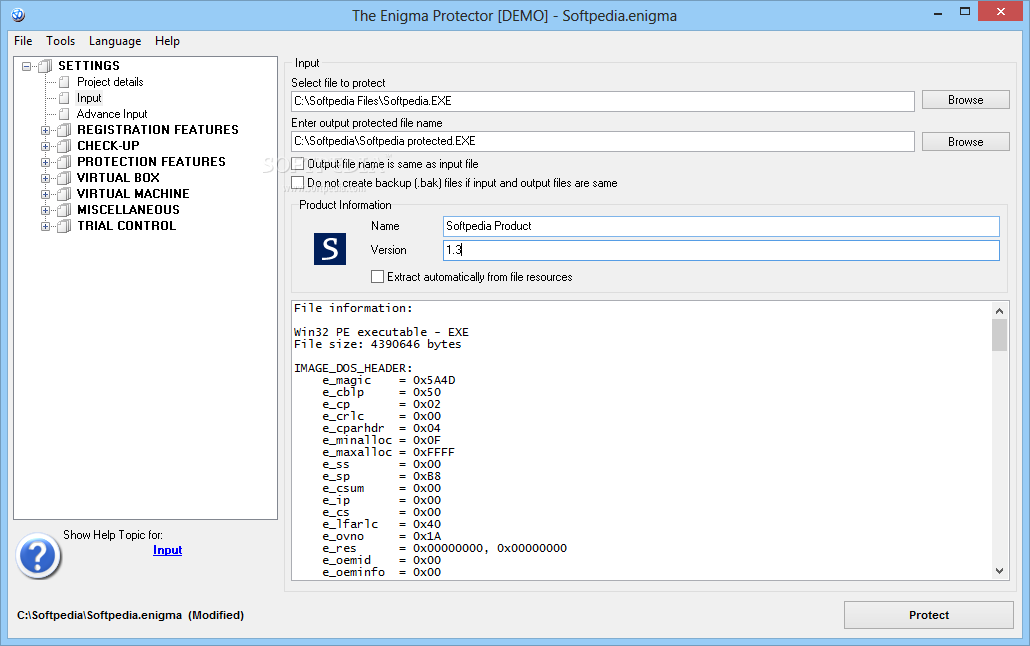Expand the TRIAL CONTROL node

[45, 227]
